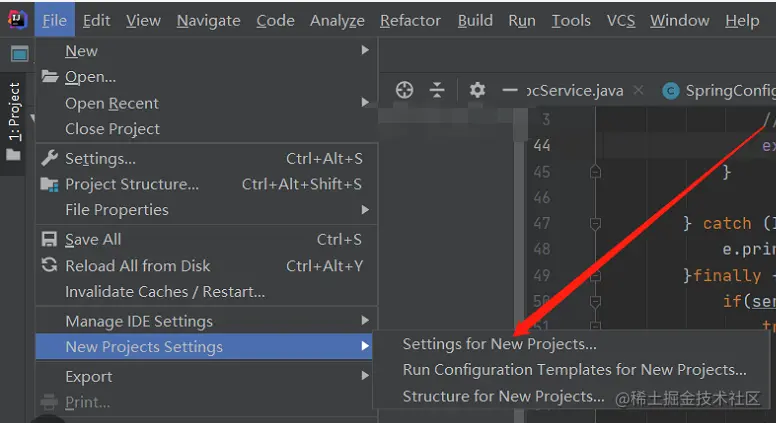This screenshot has height=423, width=776.
Task: Click Invalidate Caches / Restart...
Action: 165,292
